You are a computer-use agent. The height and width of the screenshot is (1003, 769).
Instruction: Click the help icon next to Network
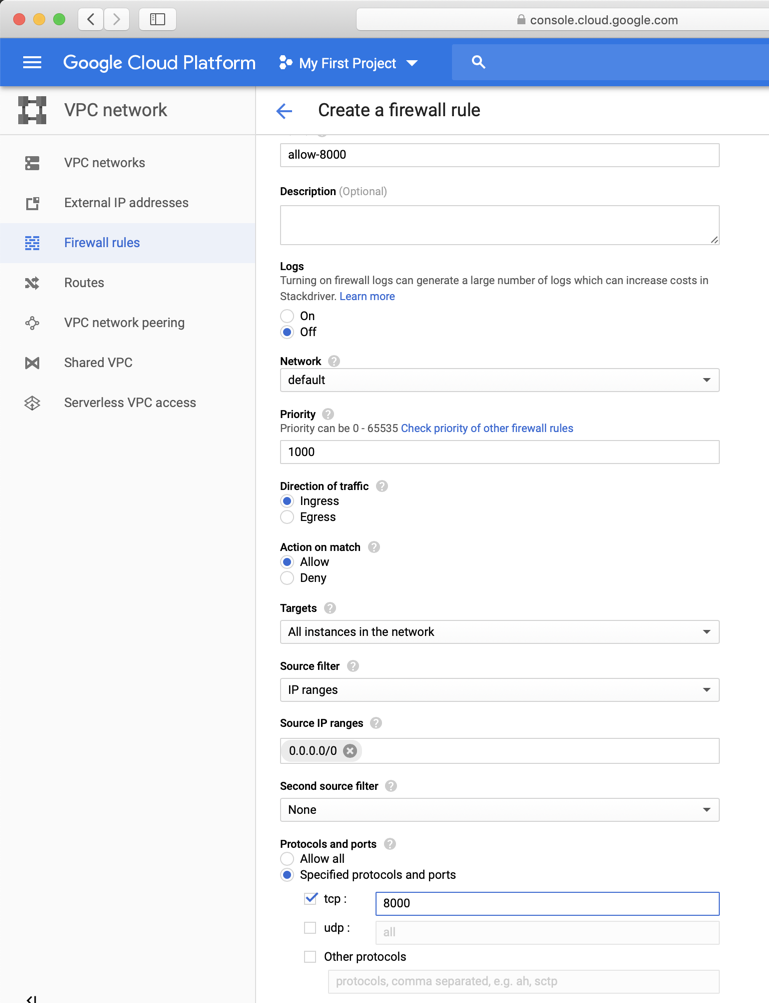(334, 361)
